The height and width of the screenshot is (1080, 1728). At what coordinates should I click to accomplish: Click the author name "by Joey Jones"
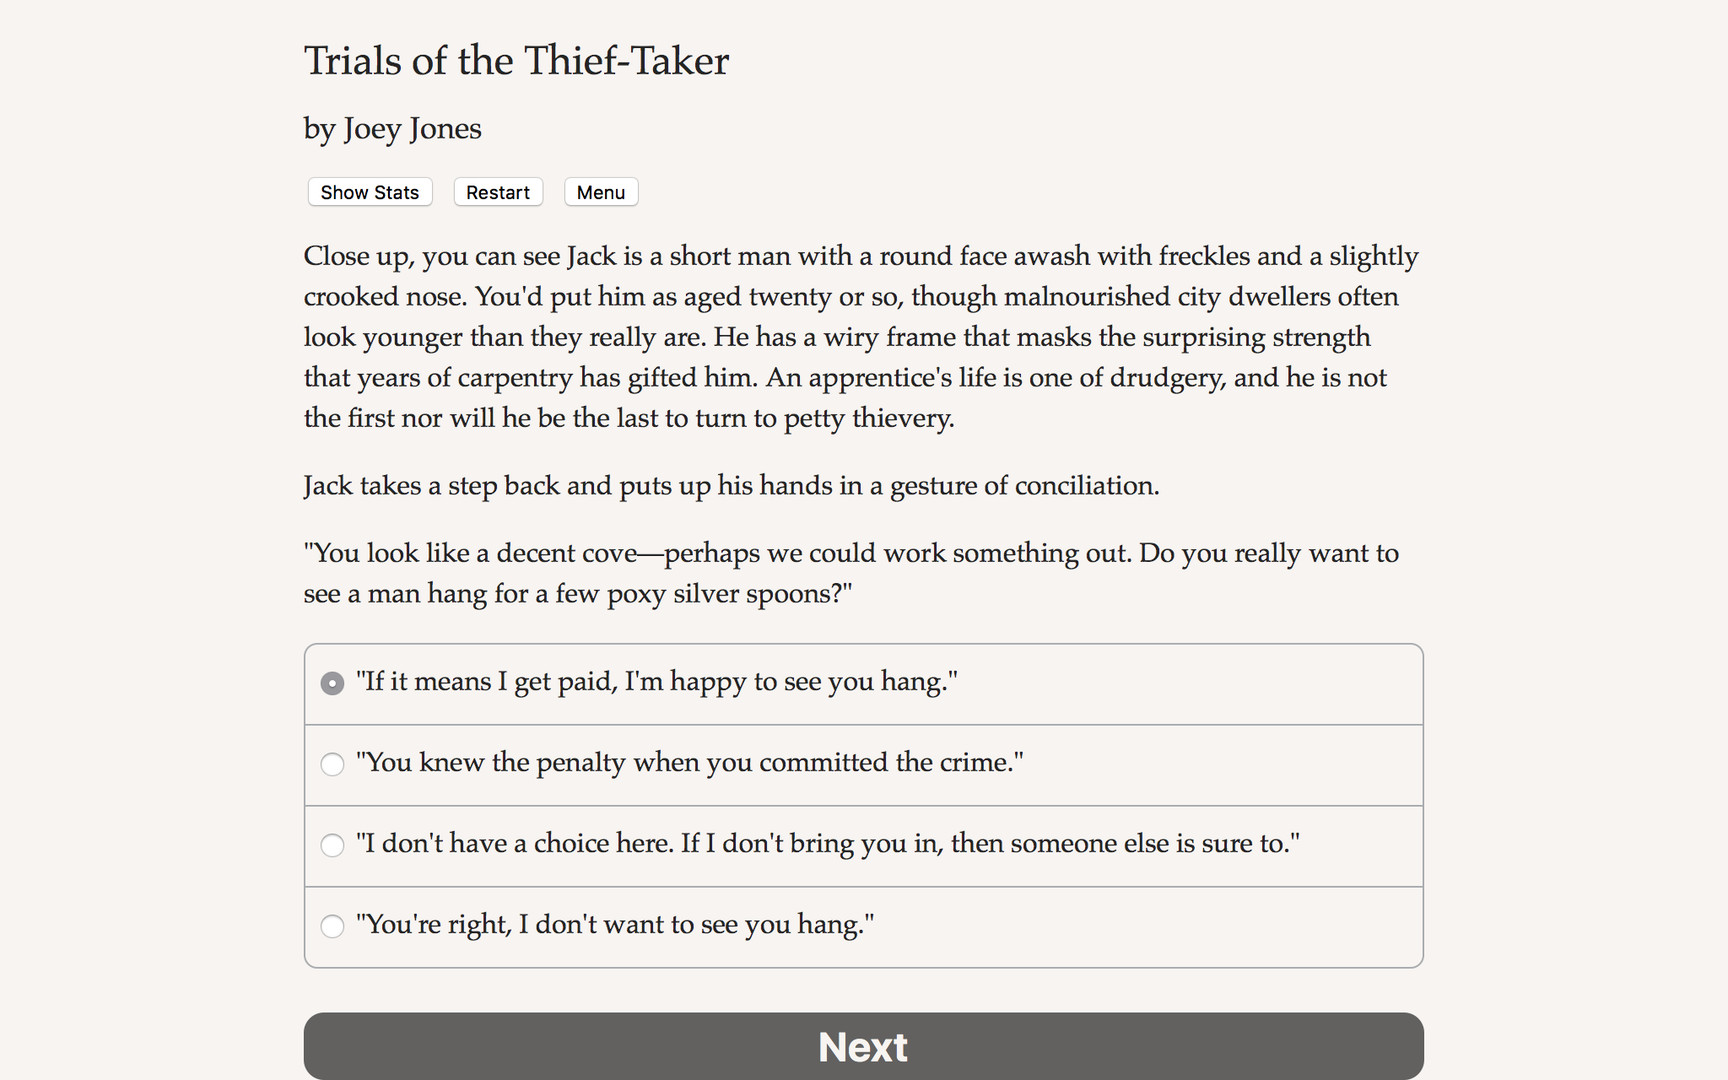click(392, 128)
